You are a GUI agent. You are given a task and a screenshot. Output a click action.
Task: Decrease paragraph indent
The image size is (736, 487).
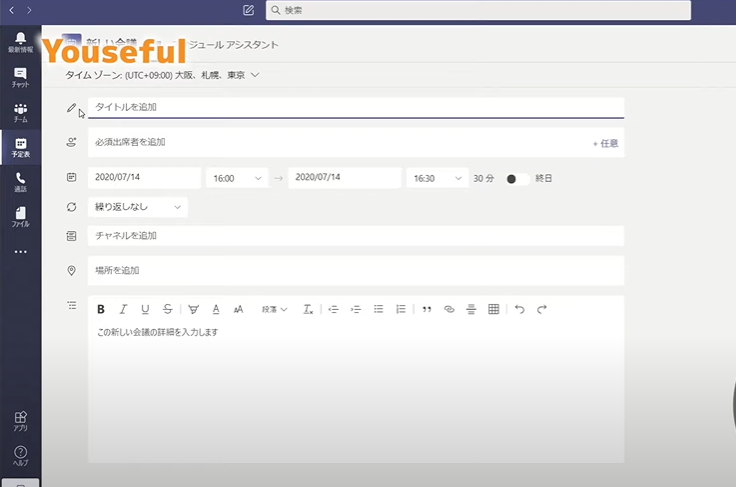[333, 309]
